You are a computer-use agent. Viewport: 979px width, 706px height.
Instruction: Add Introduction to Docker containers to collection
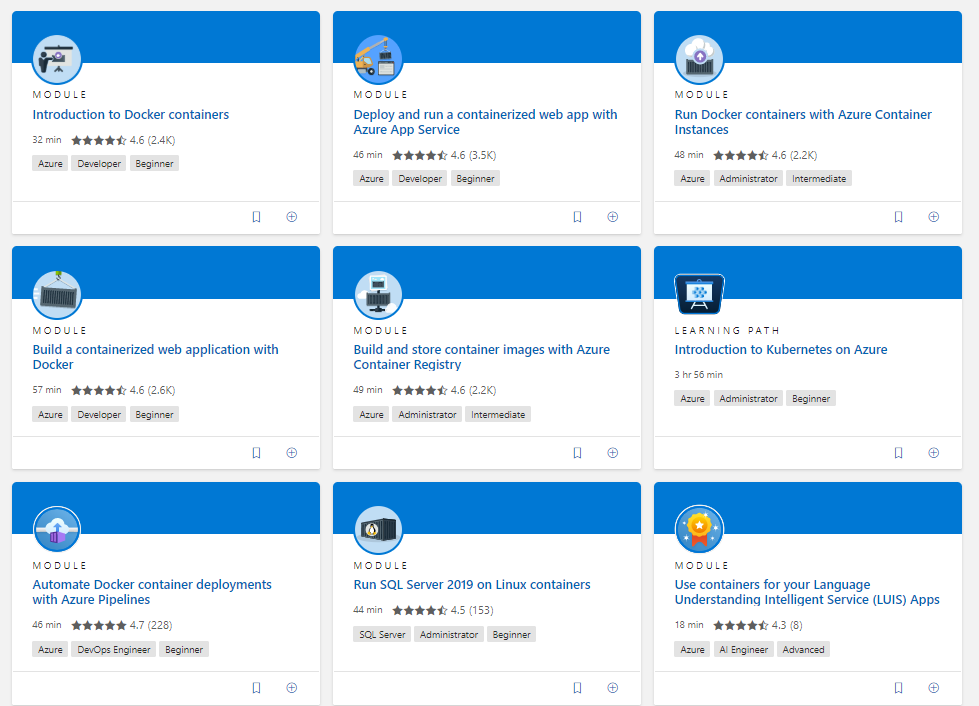[x=292, y=217]
